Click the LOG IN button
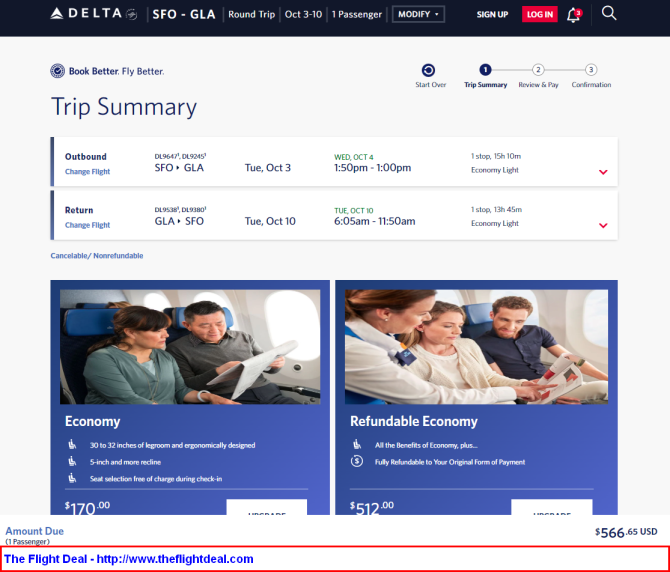 pyautogui.click(x=540, y=15)
